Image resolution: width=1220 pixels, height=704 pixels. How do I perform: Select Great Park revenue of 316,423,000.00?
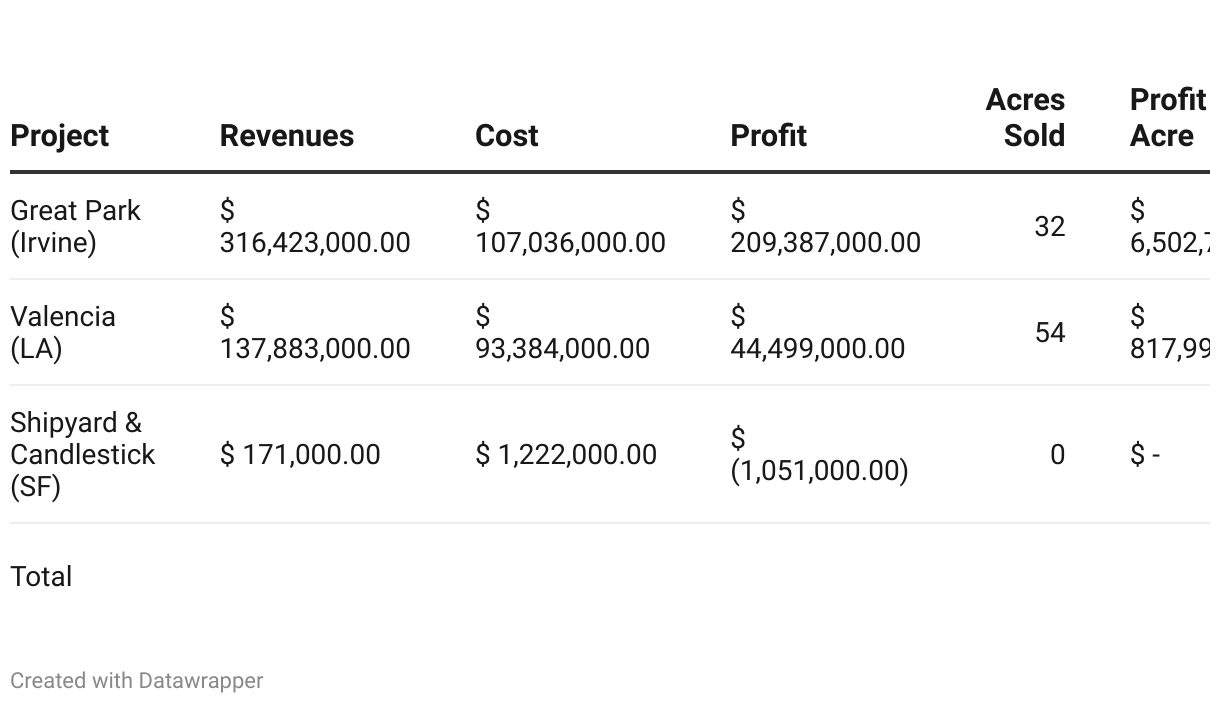pos(315,227)
